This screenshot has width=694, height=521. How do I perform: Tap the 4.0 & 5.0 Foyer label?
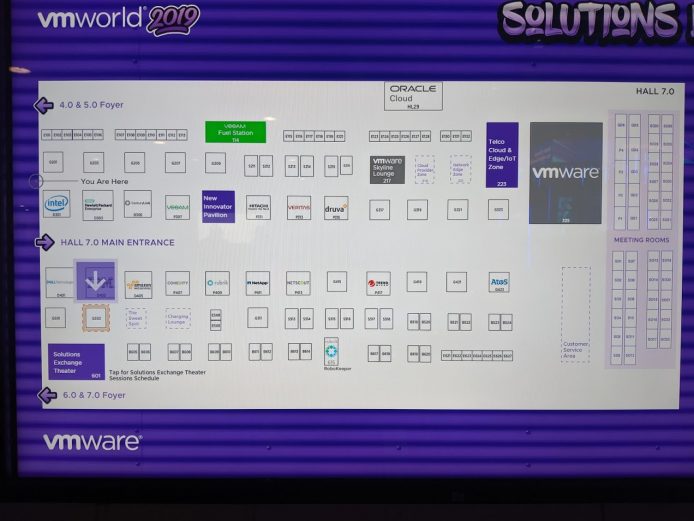coord(92,105)
